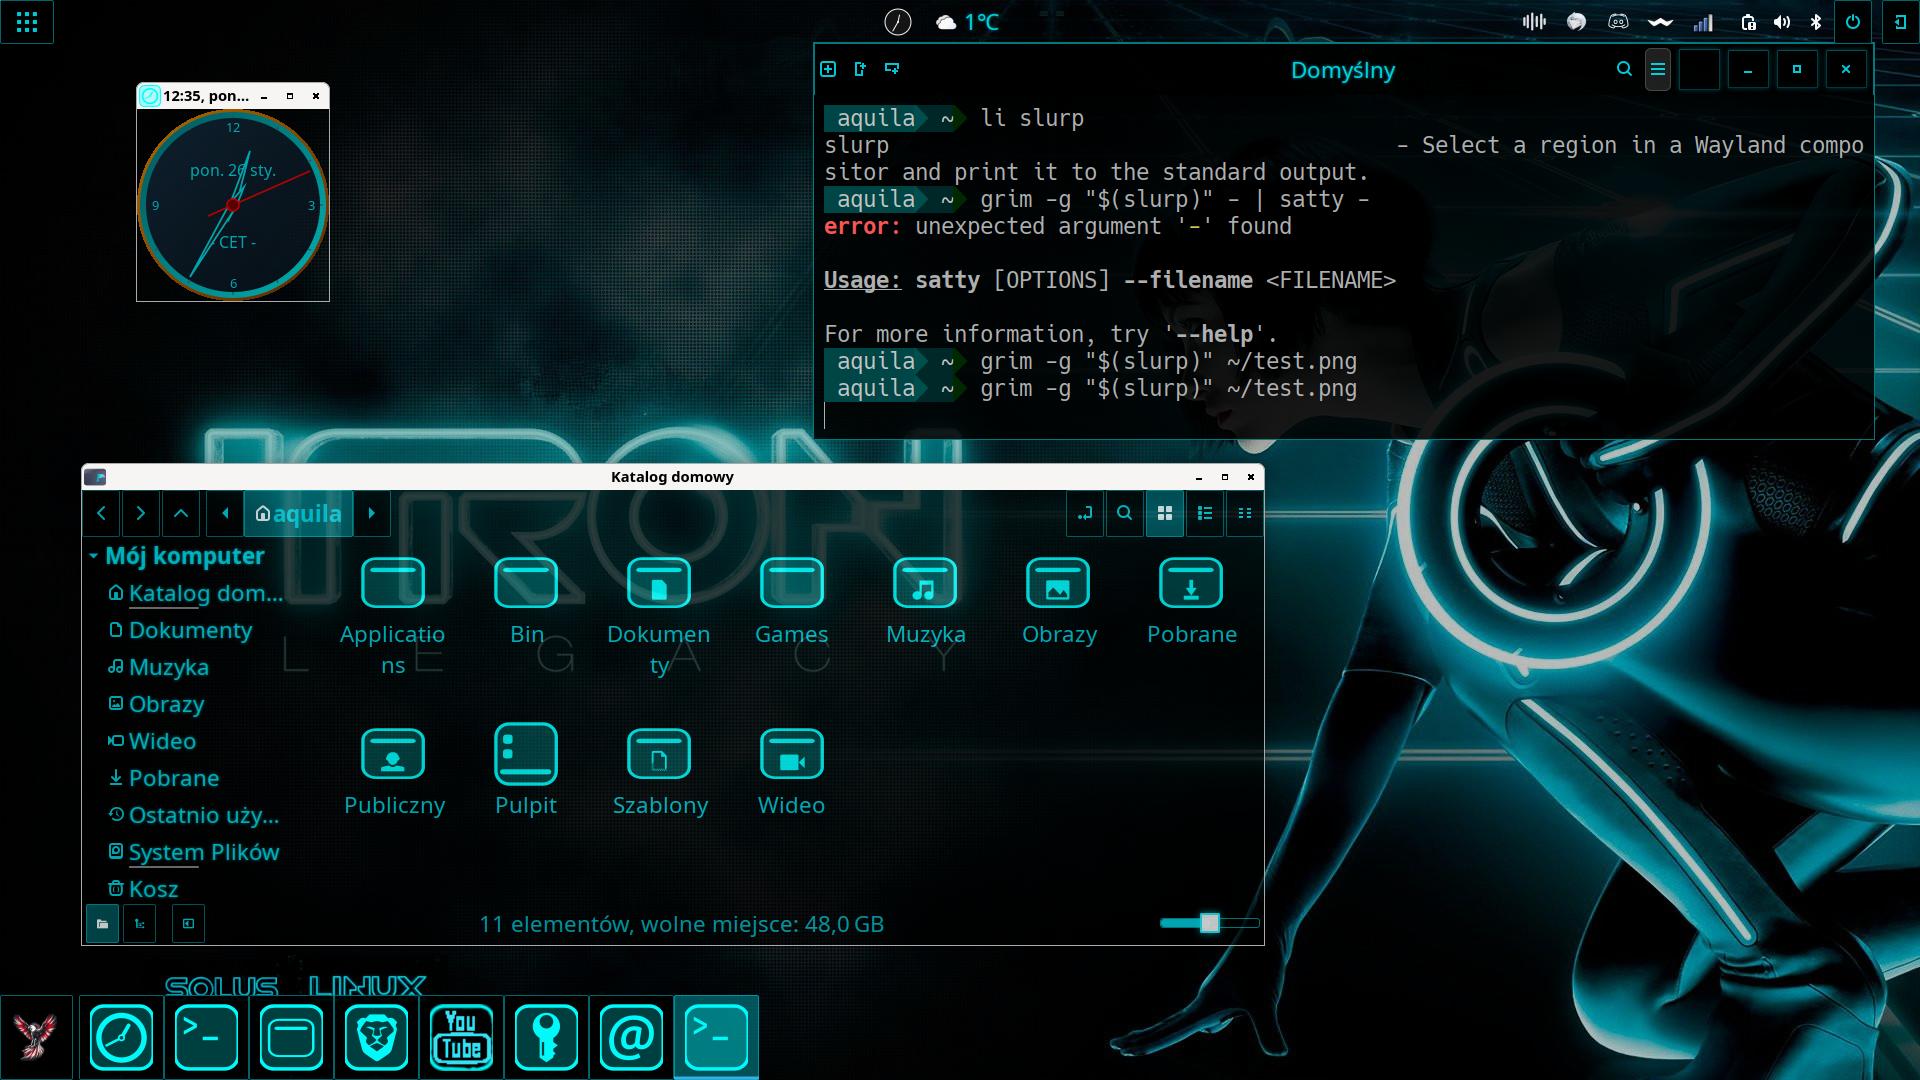
Task: Launch the YouTube app from the dock
Action: pyautogui.click(x=462, y=1037)
